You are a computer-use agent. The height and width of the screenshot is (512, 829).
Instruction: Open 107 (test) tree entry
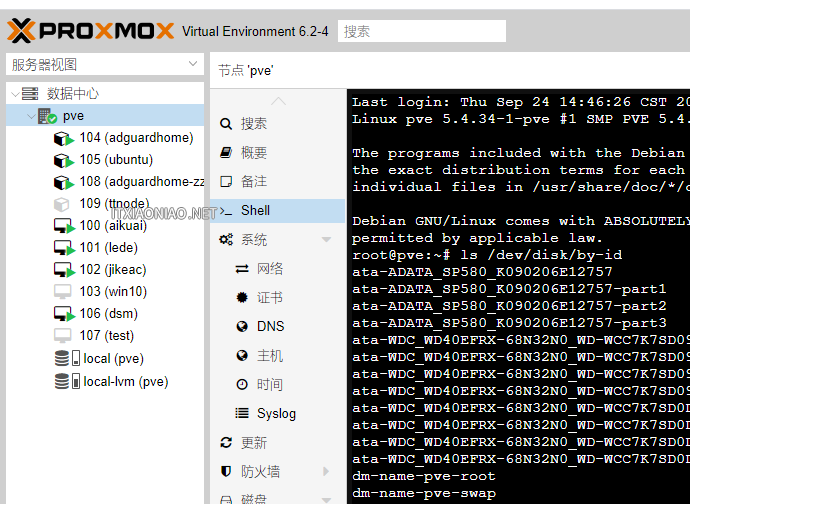[107, 336]
